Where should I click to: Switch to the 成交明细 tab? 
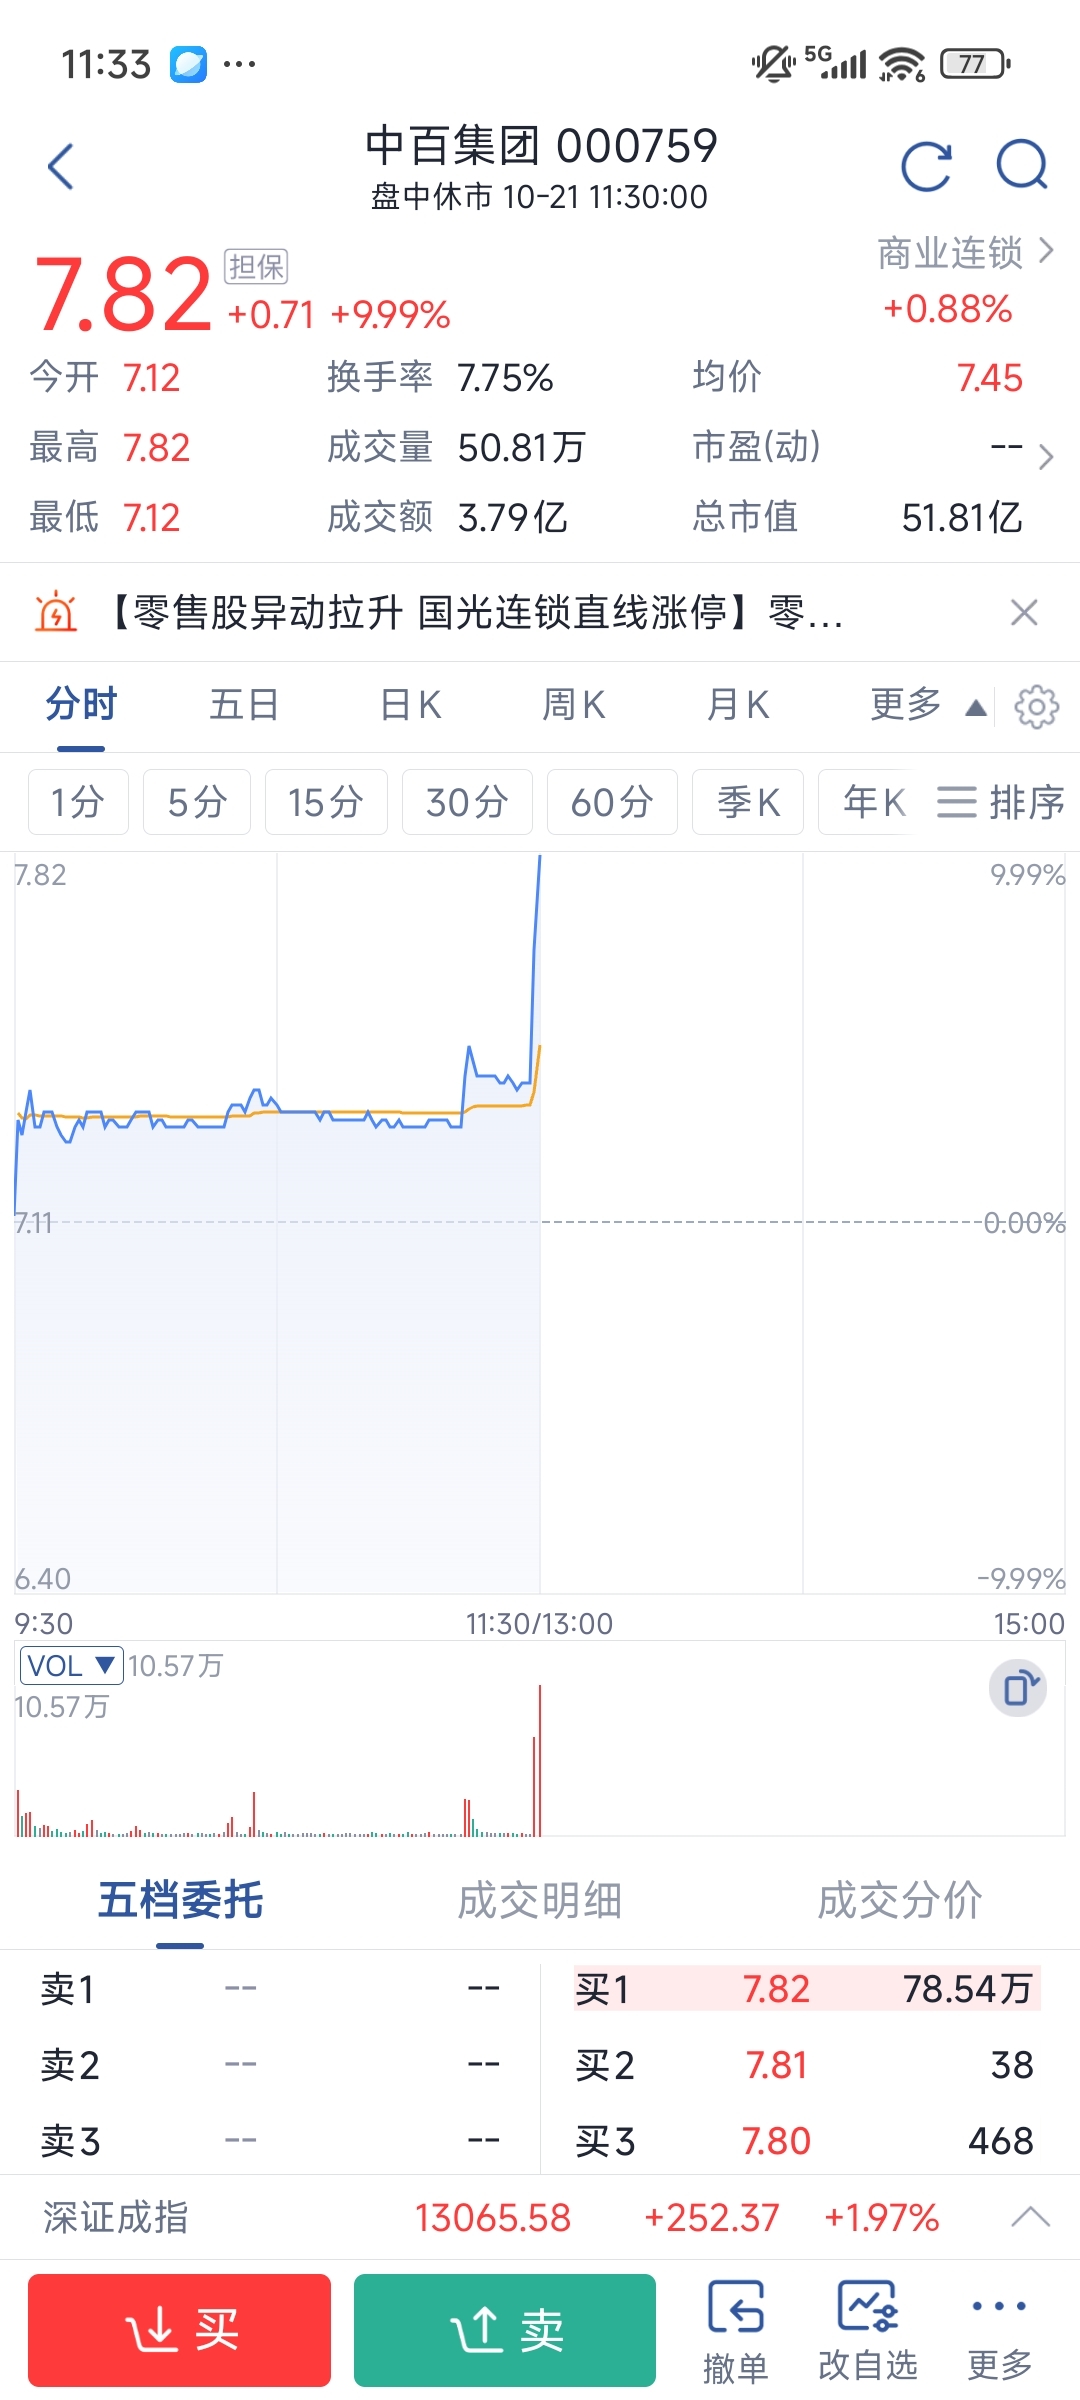pos(540,1901)
